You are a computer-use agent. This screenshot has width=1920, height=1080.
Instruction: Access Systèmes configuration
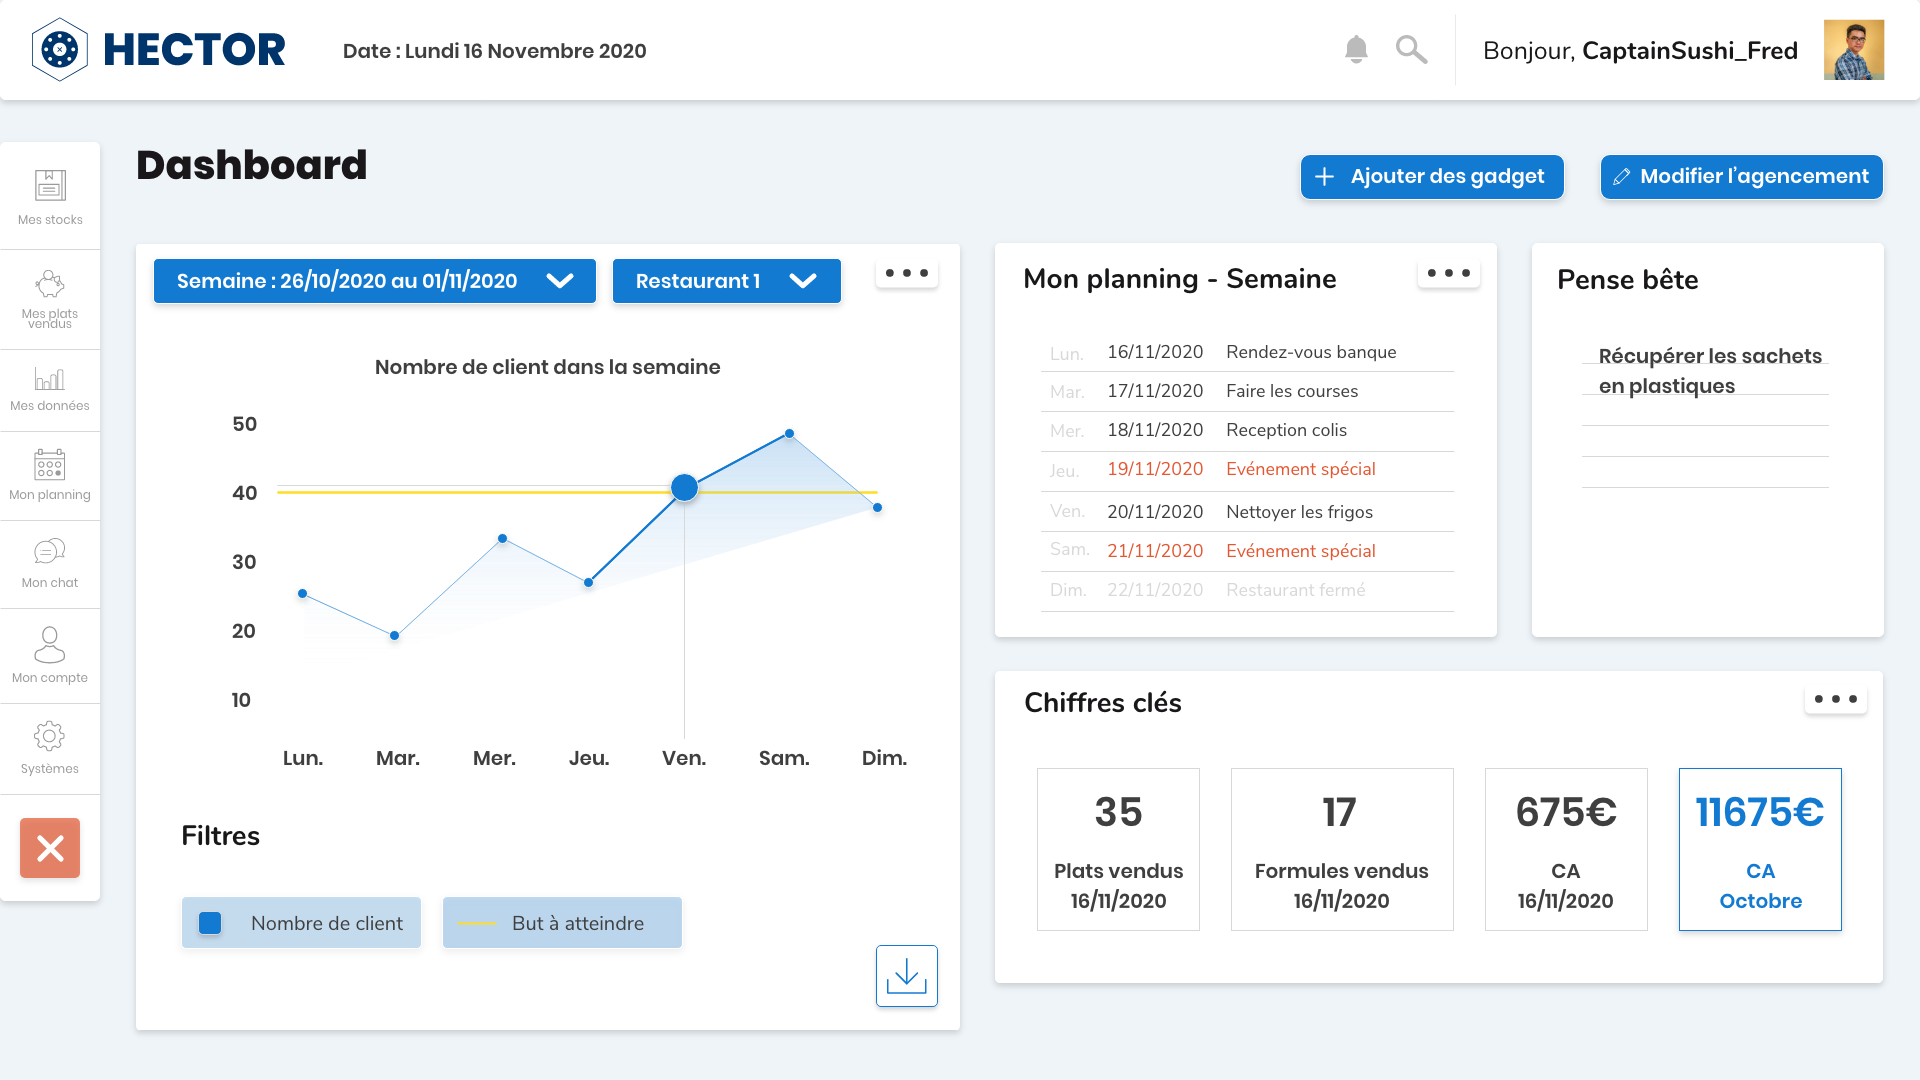[49, 748]
